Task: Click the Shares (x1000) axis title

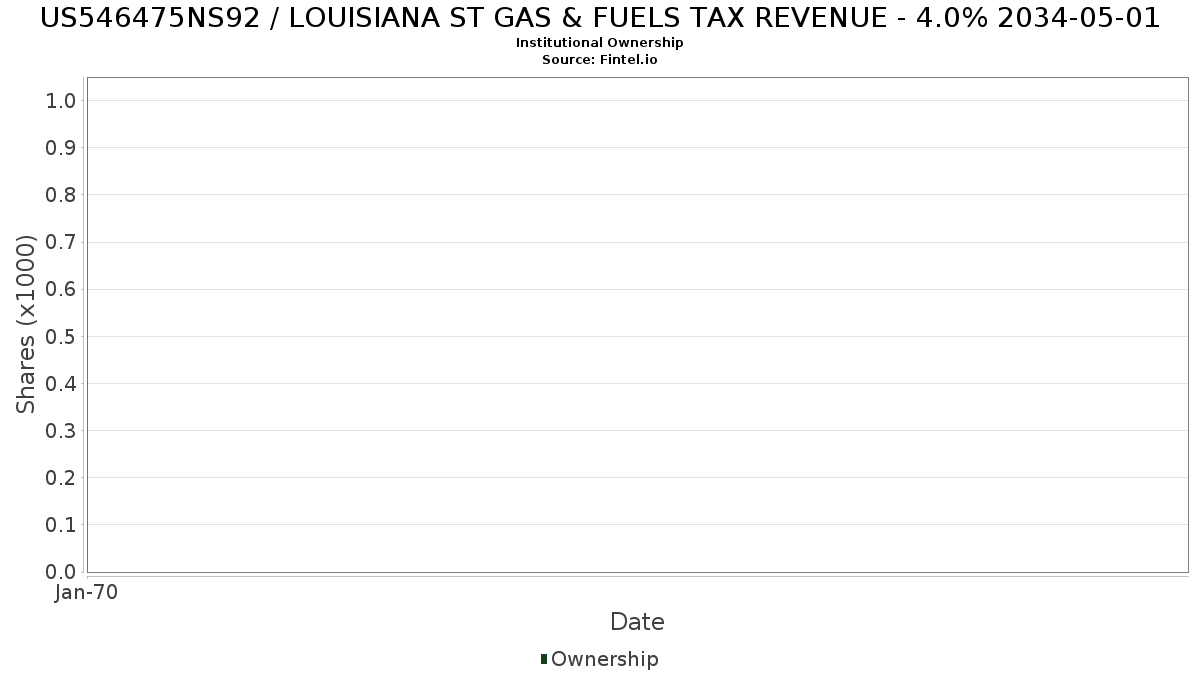Action: [26, 324]
